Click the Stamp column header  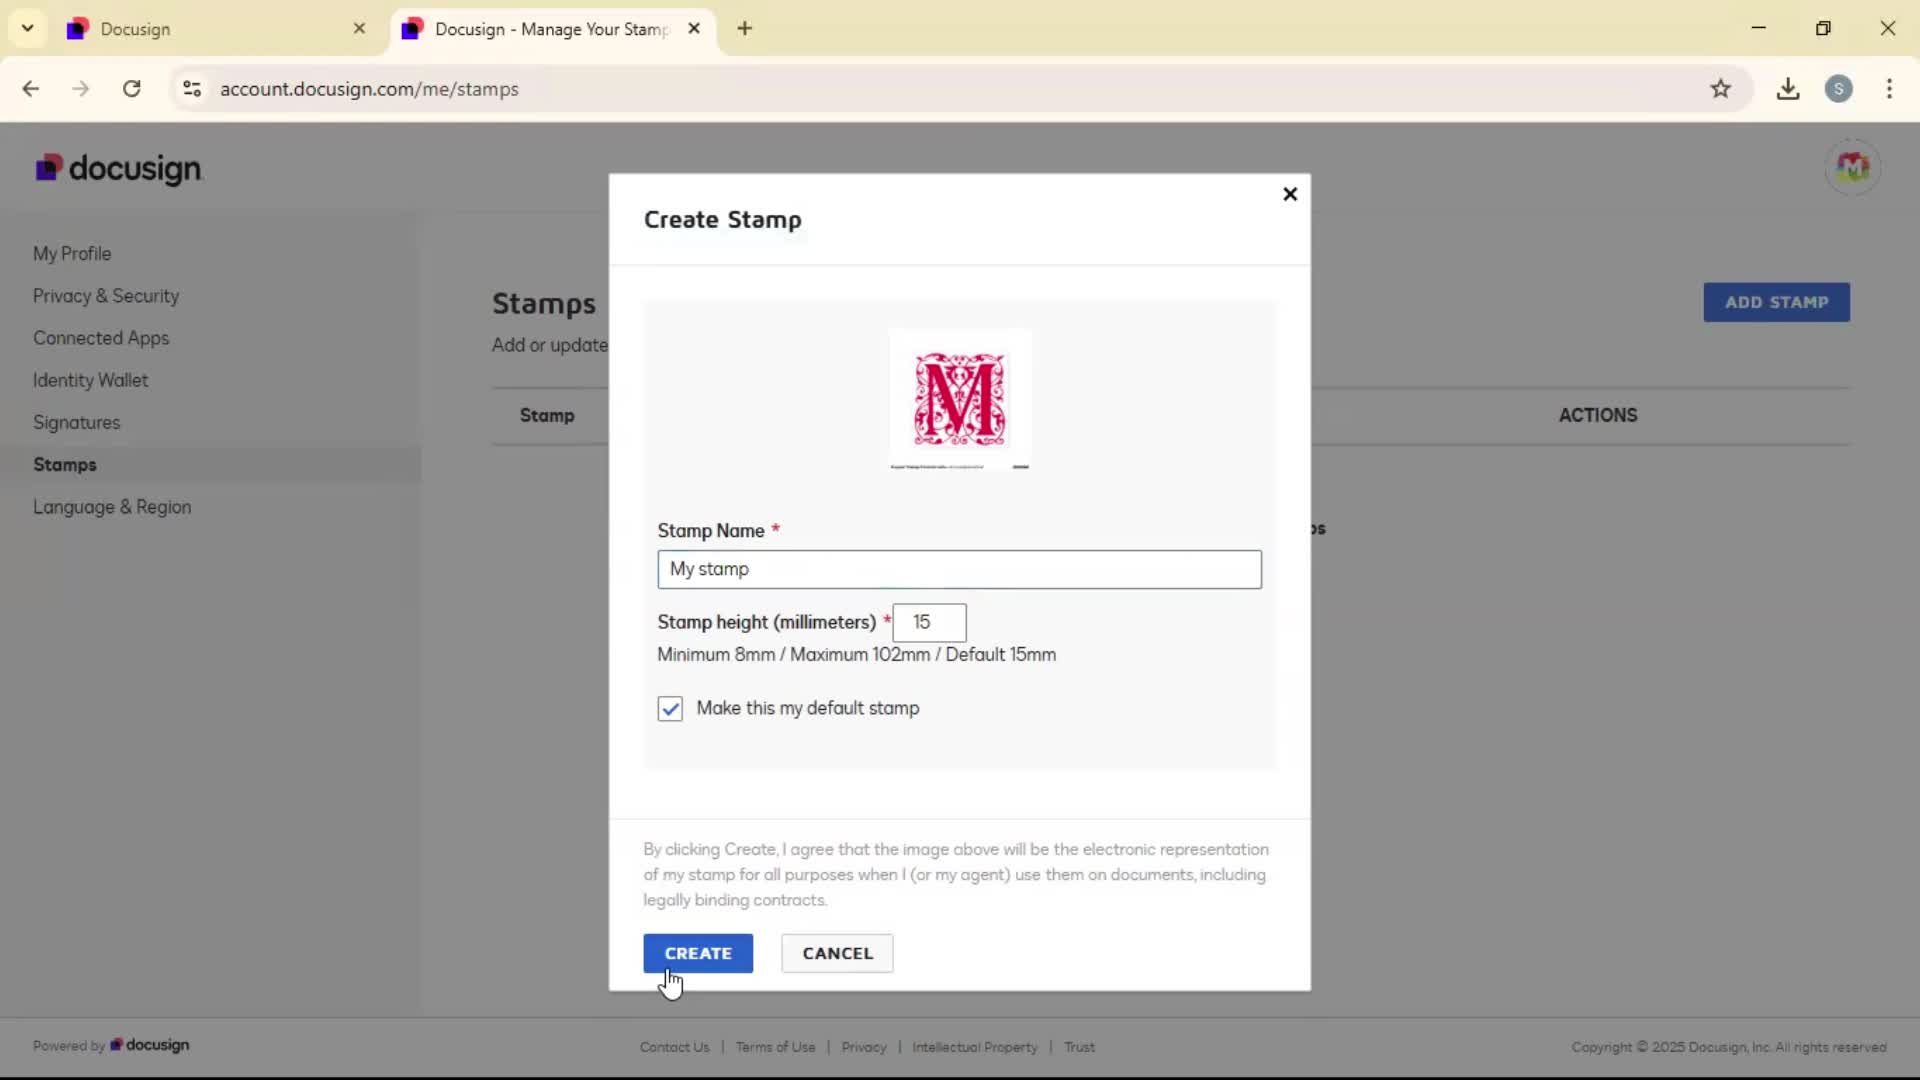click(x=547, y=415)
